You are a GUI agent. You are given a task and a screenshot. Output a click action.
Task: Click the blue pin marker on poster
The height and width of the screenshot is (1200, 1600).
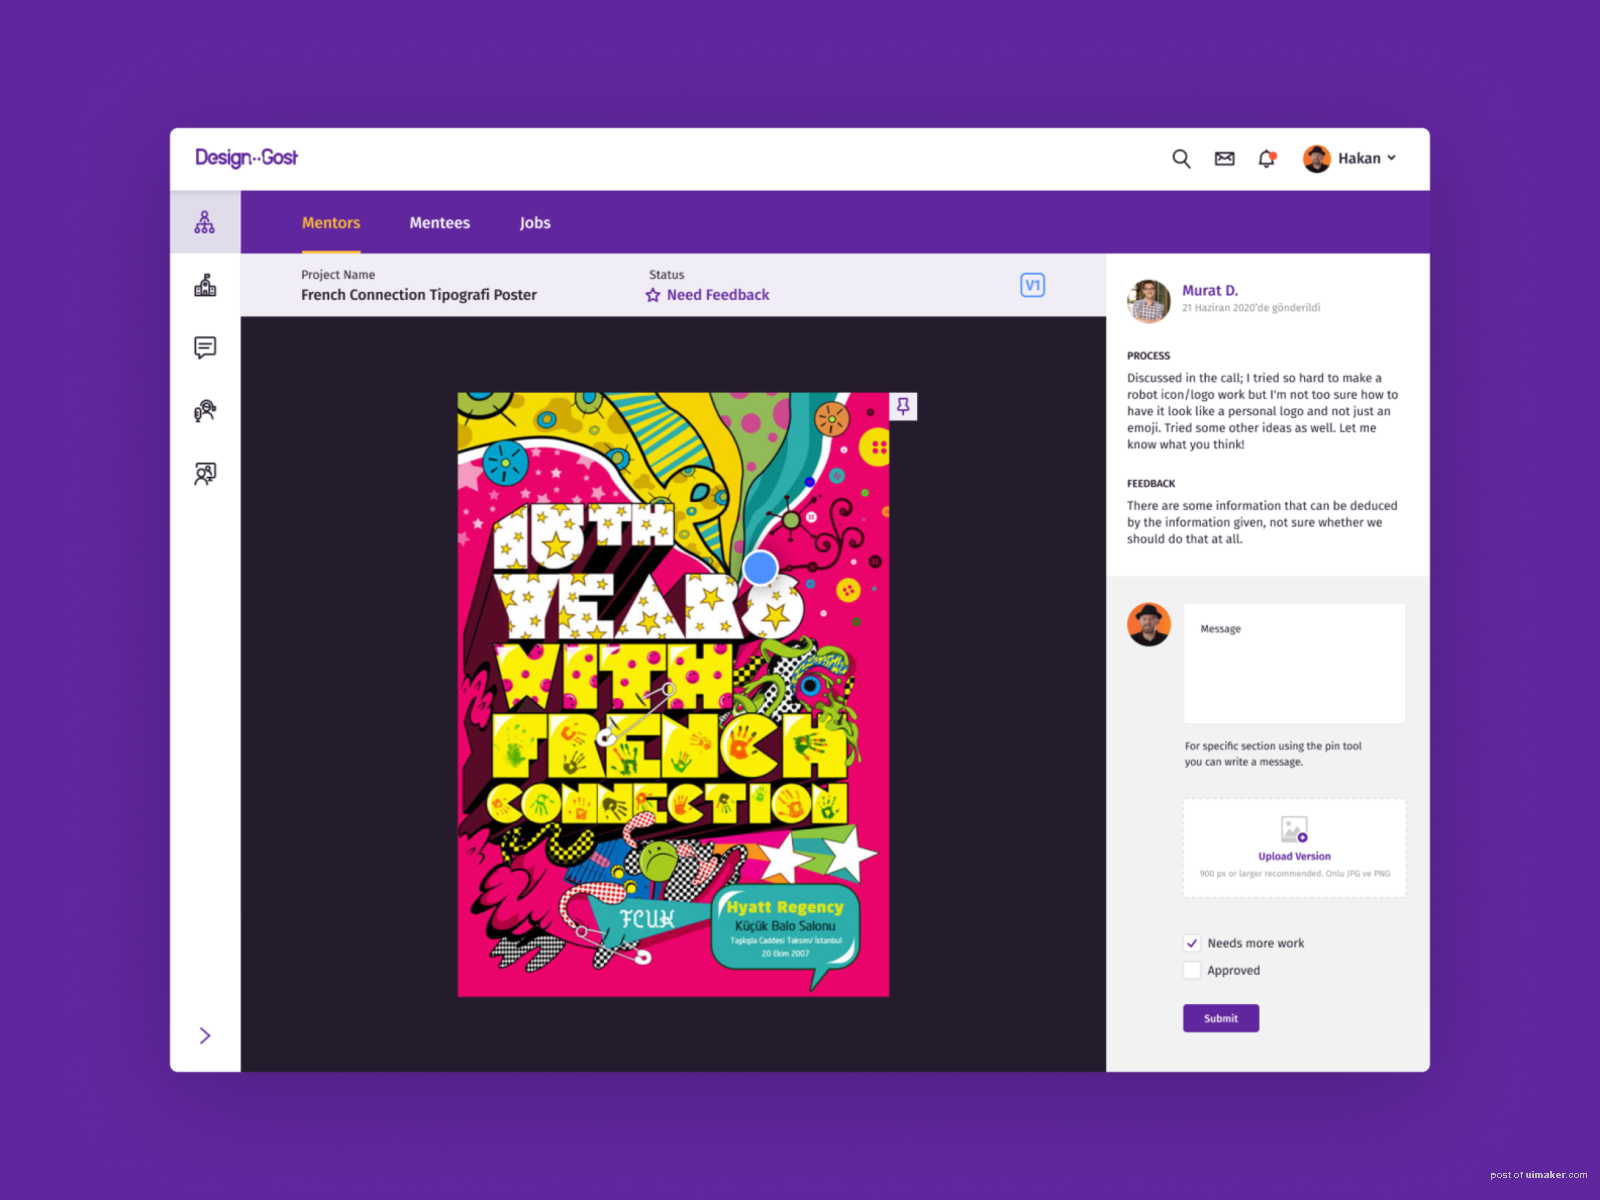click(x=761, y=568)
